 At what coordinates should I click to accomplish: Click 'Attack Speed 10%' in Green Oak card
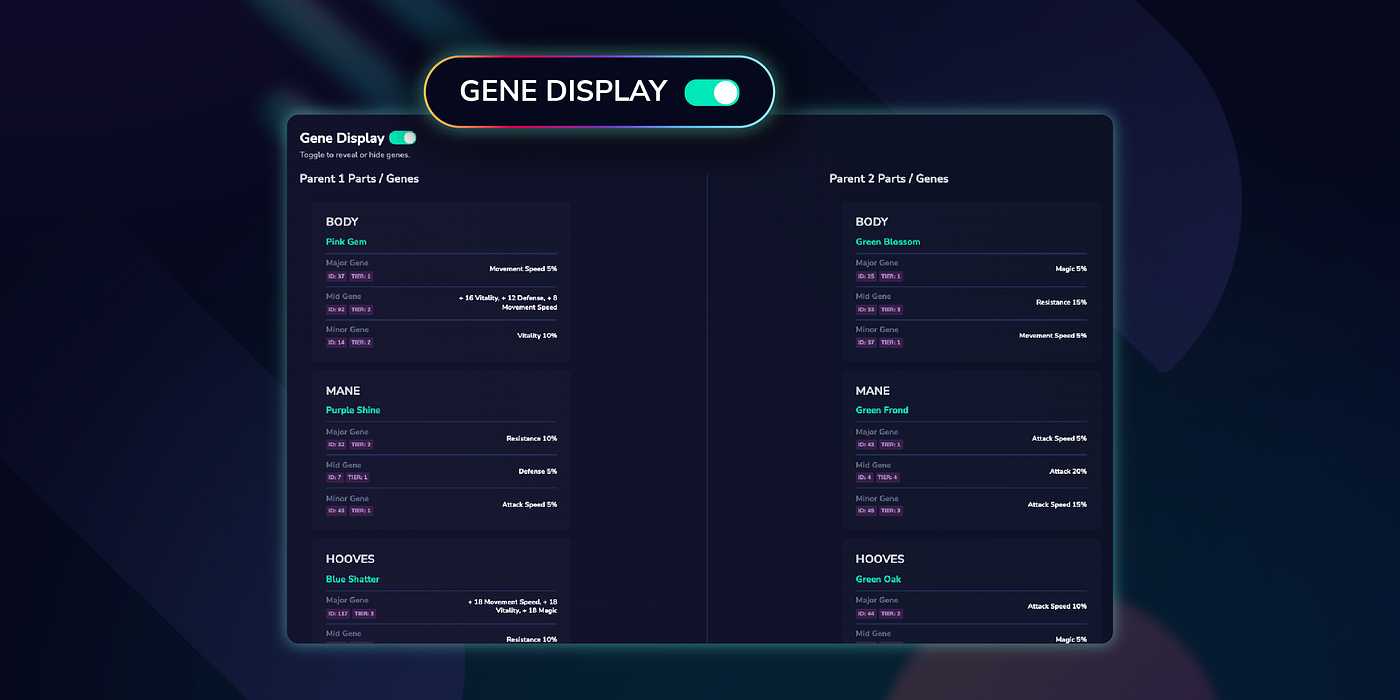pos(1057,606)
